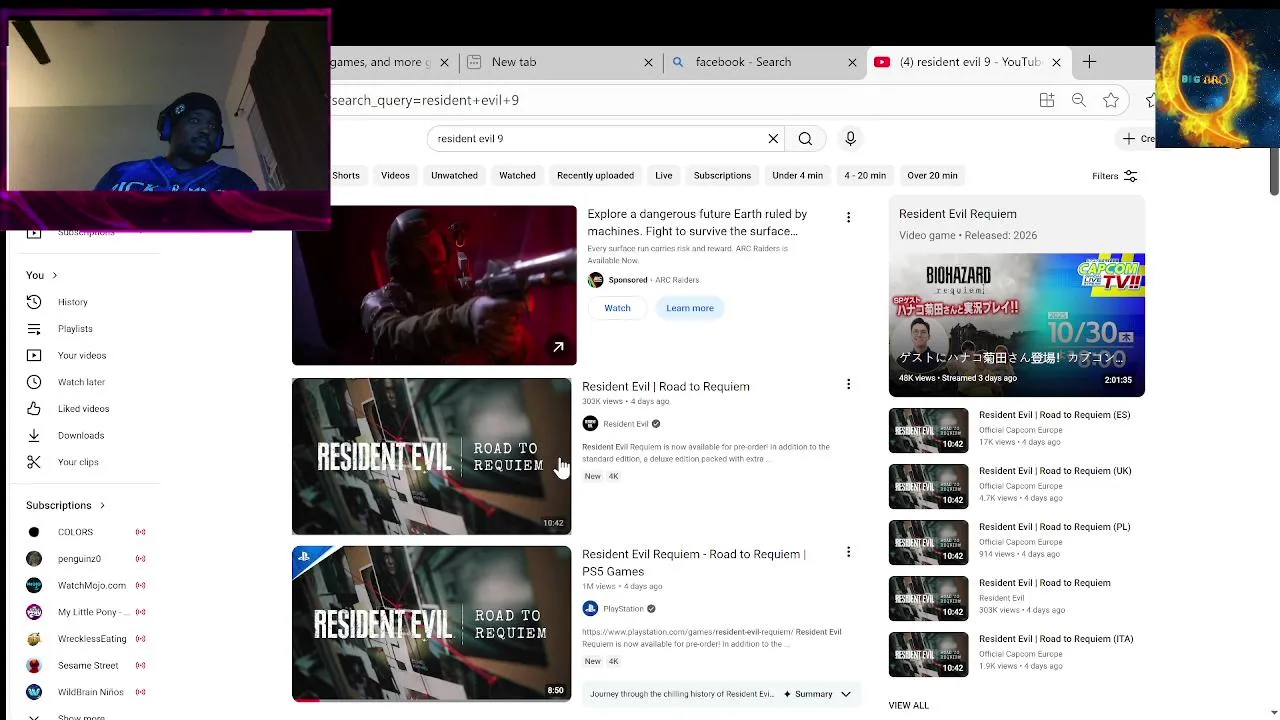Open more options for PS5 Games video

point(848,552)
